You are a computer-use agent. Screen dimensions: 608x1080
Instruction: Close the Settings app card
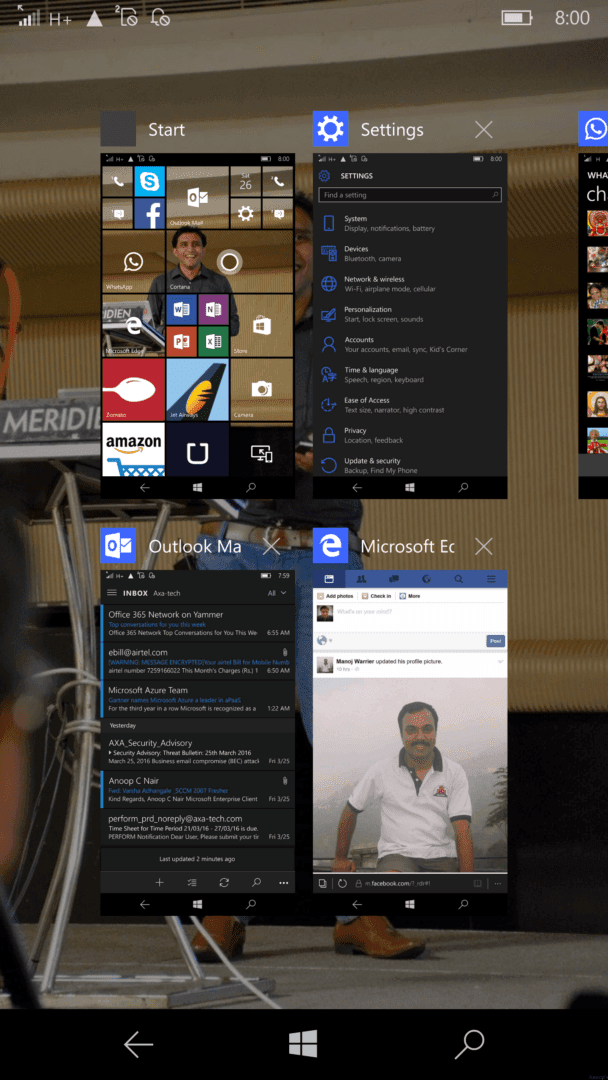[484, 129]
